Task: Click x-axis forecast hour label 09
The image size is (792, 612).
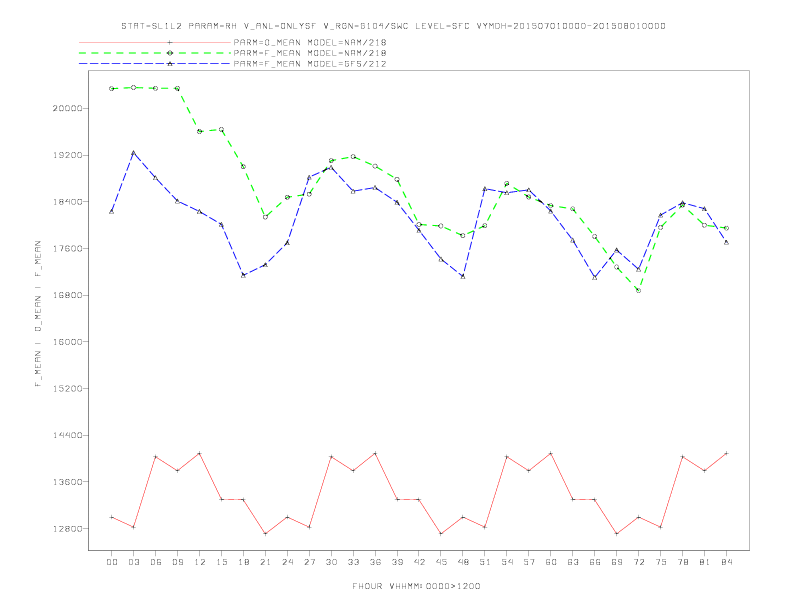Action: point(177,562)
